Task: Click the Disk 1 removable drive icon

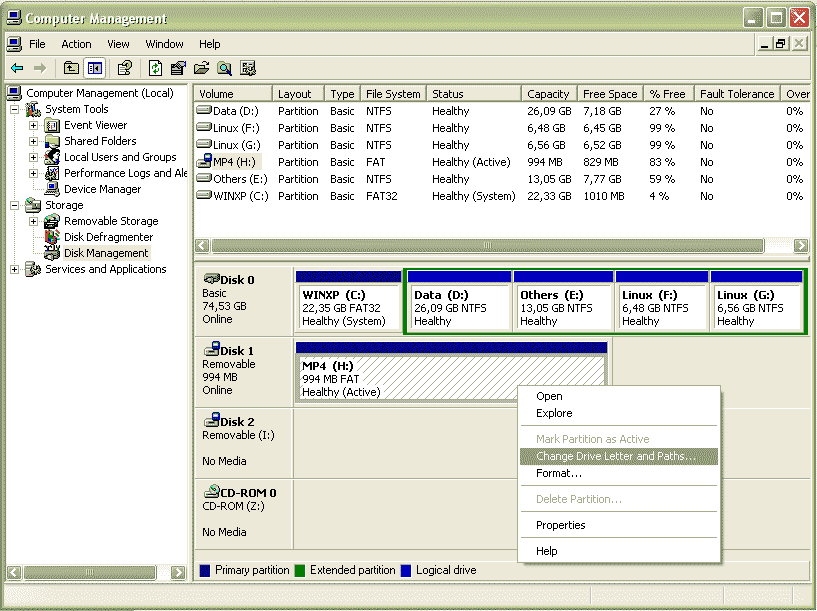Action: (211, 350)
